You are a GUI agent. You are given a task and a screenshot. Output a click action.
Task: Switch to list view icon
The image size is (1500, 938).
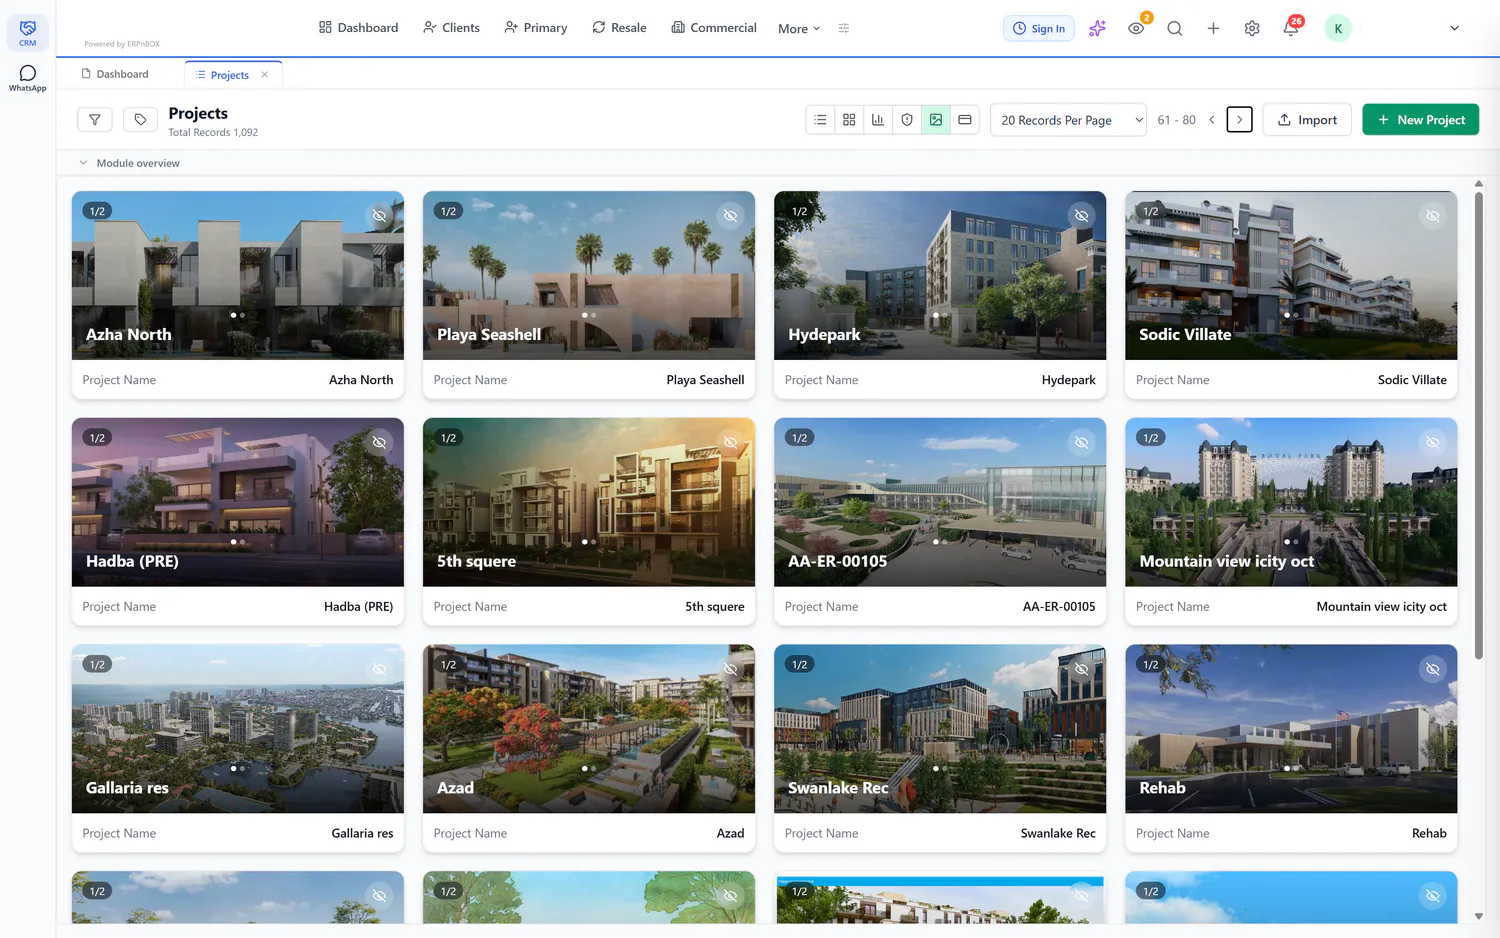820,120
